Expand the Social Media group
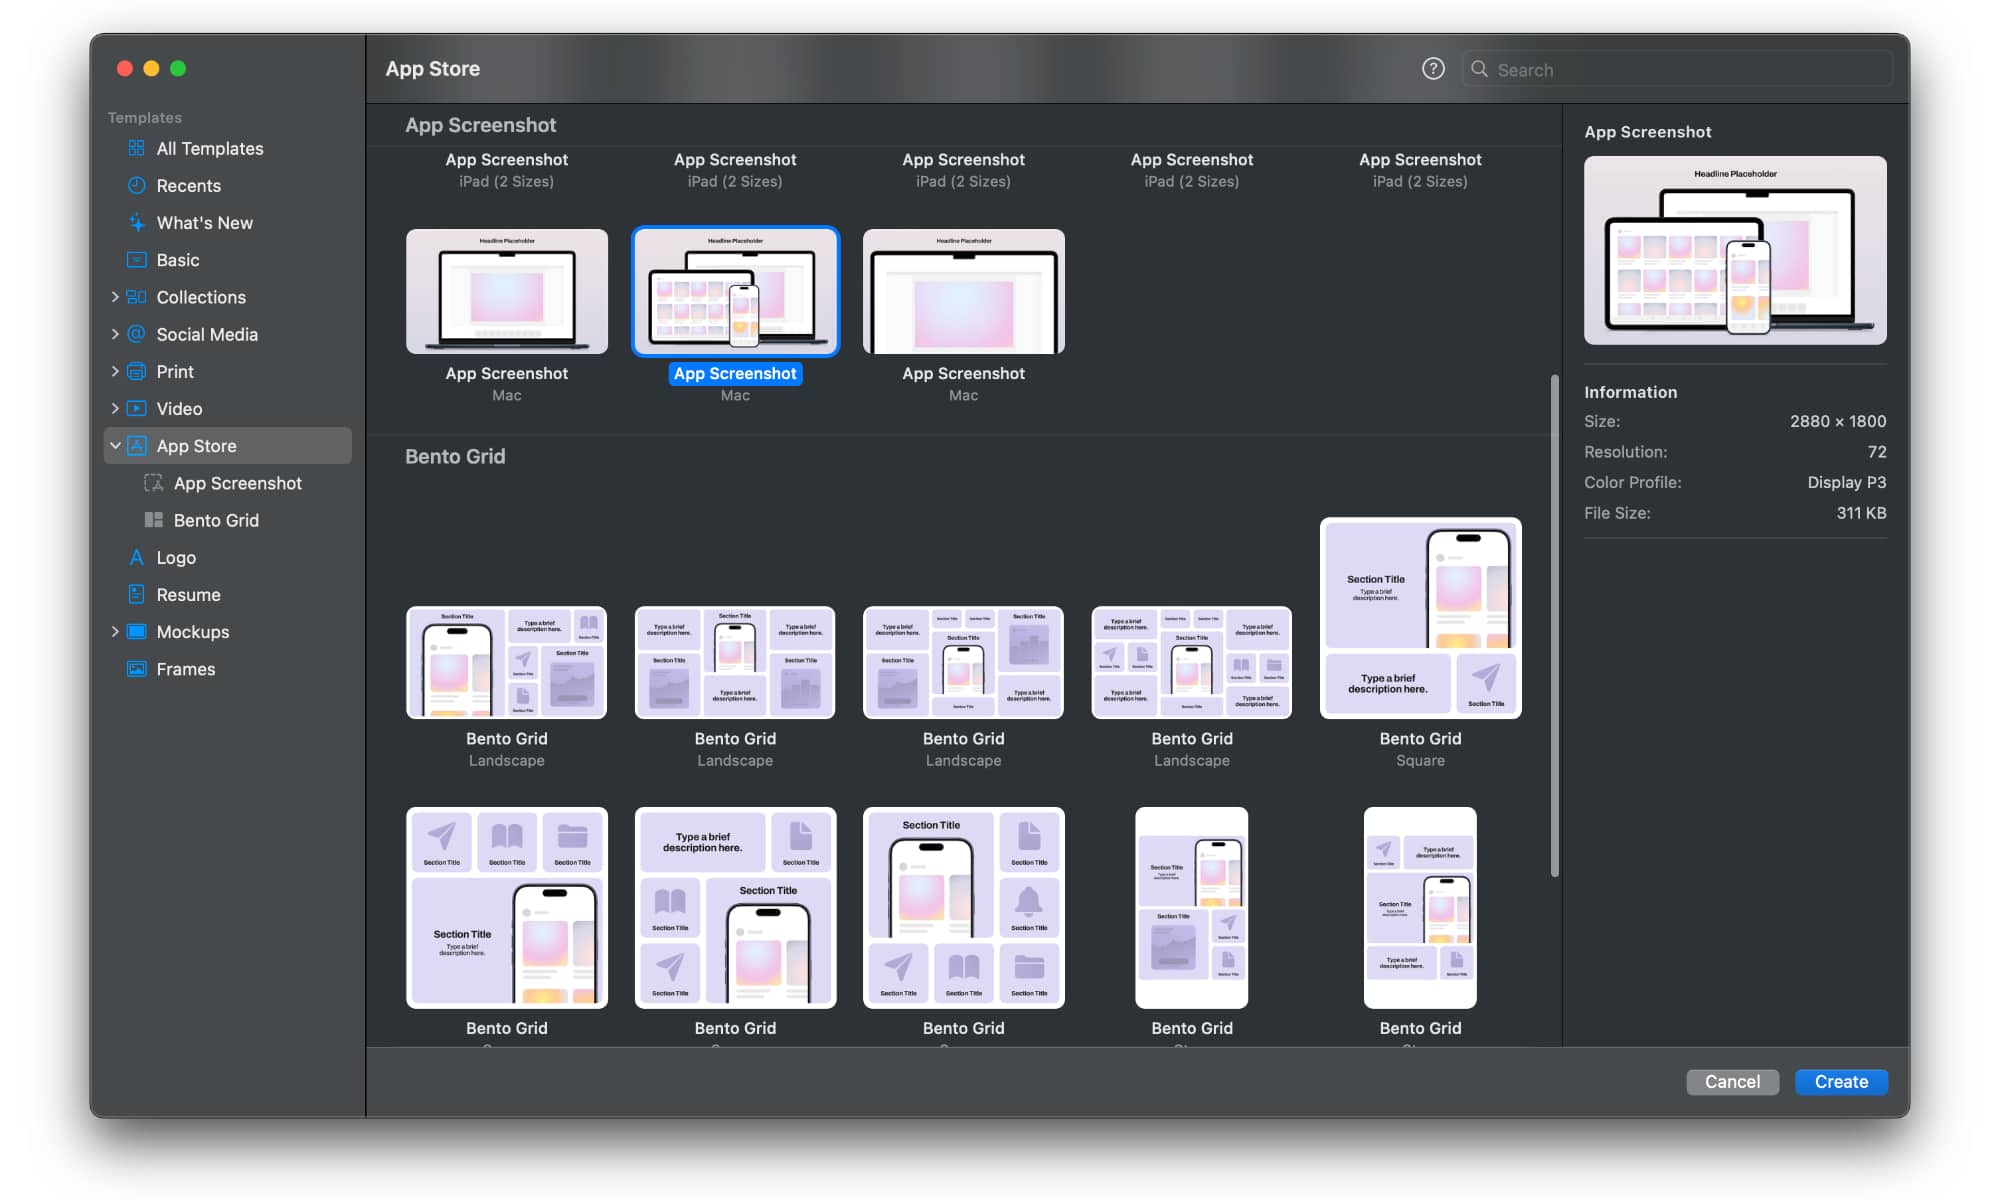The height and width of the screenshot is (1200, 2000). tap(115, 334)
